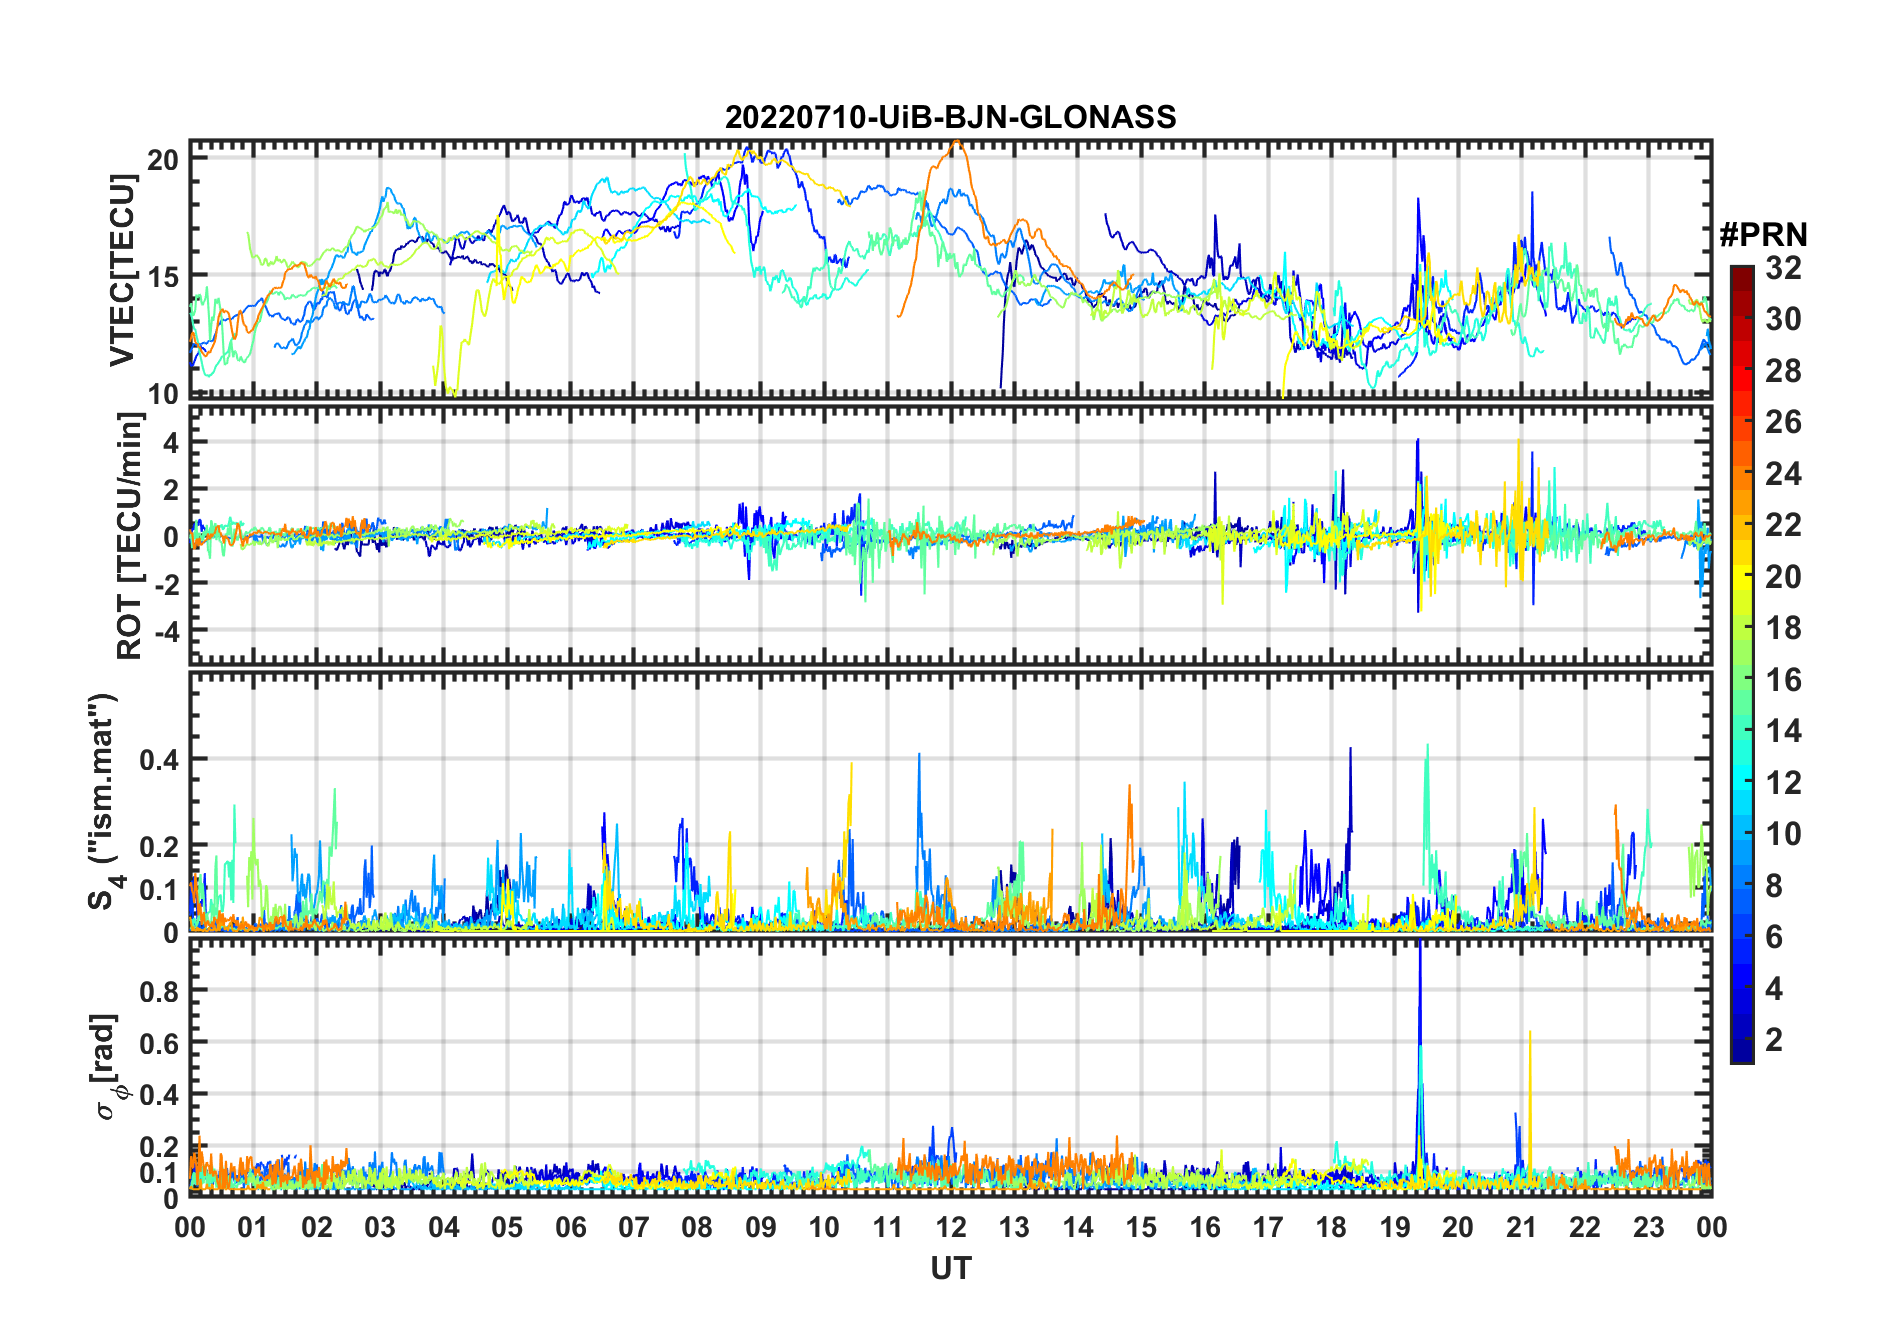Click the x-axis tick label 01
Viewport: 1902px width, 1330px height.
253,1227
